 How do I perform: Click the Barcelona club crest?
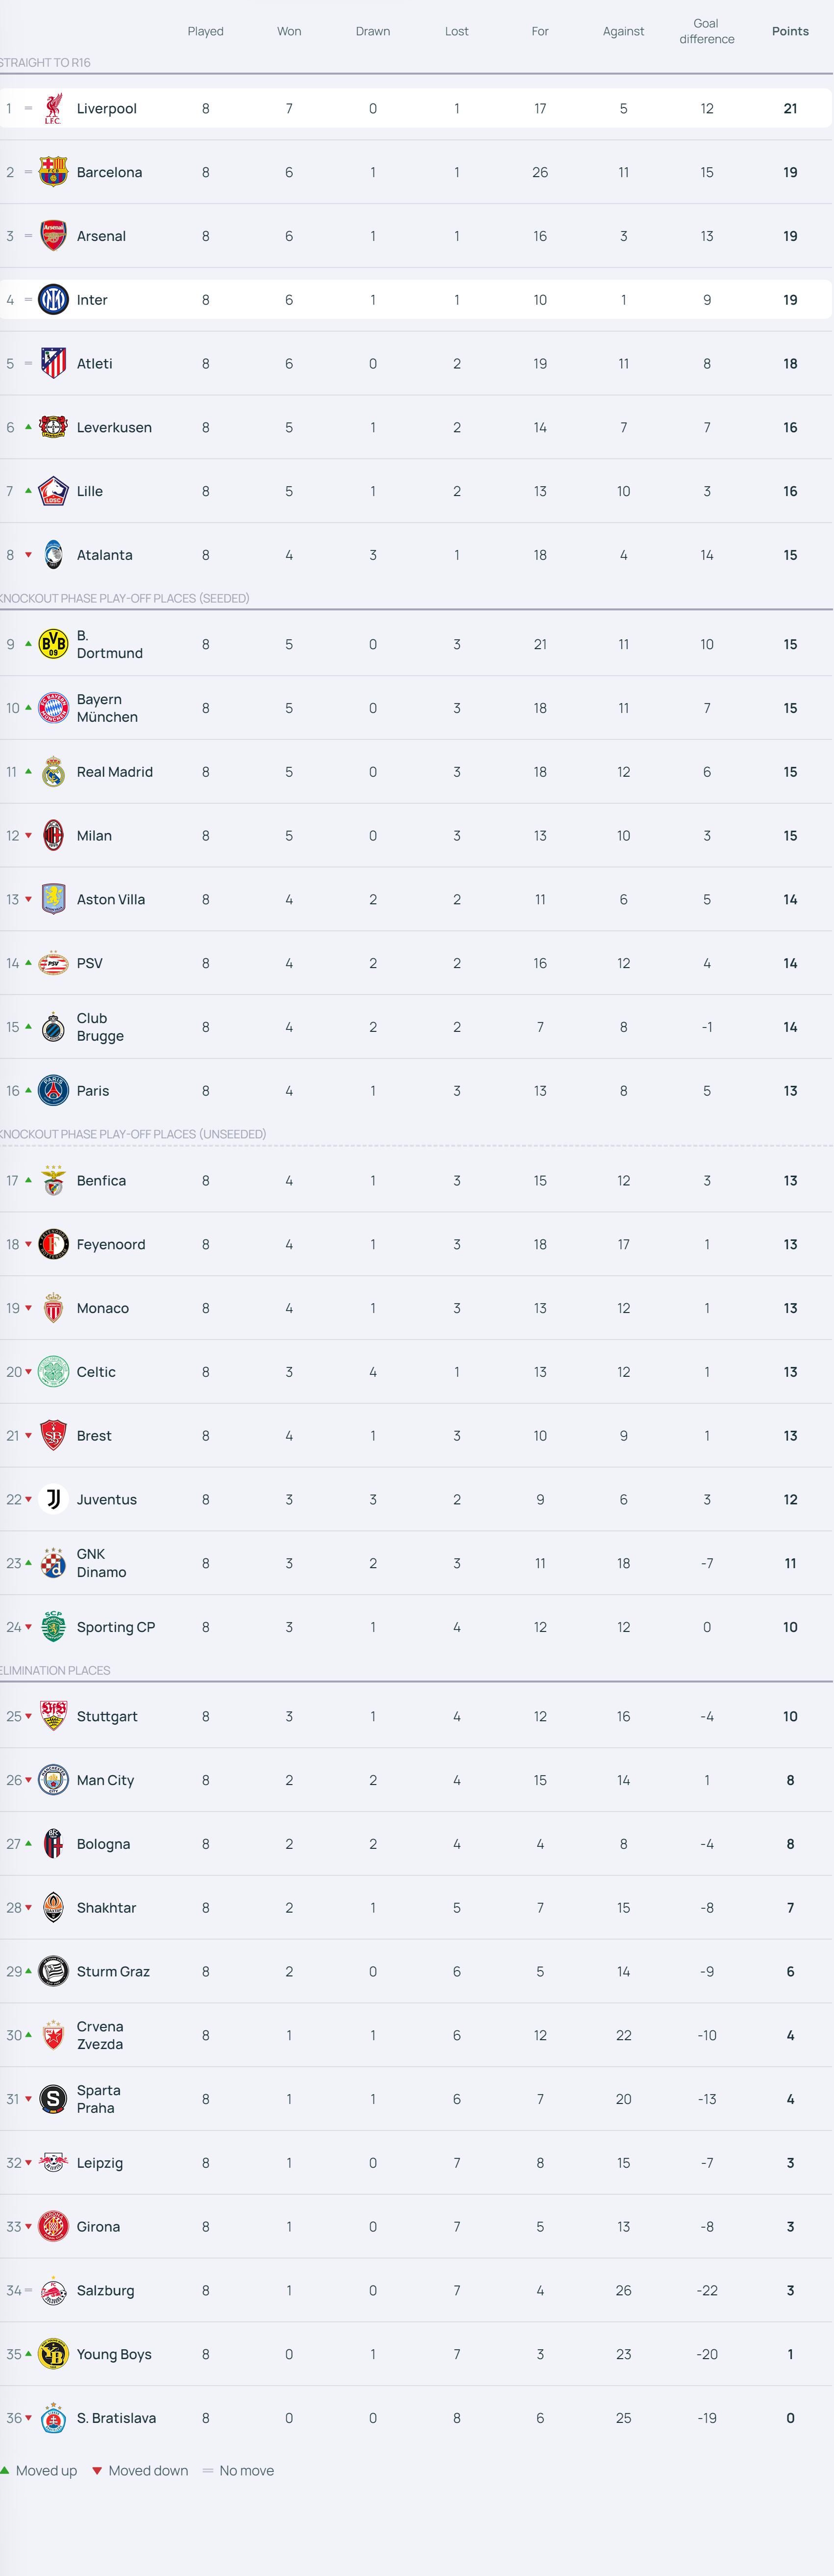[53, 172]
